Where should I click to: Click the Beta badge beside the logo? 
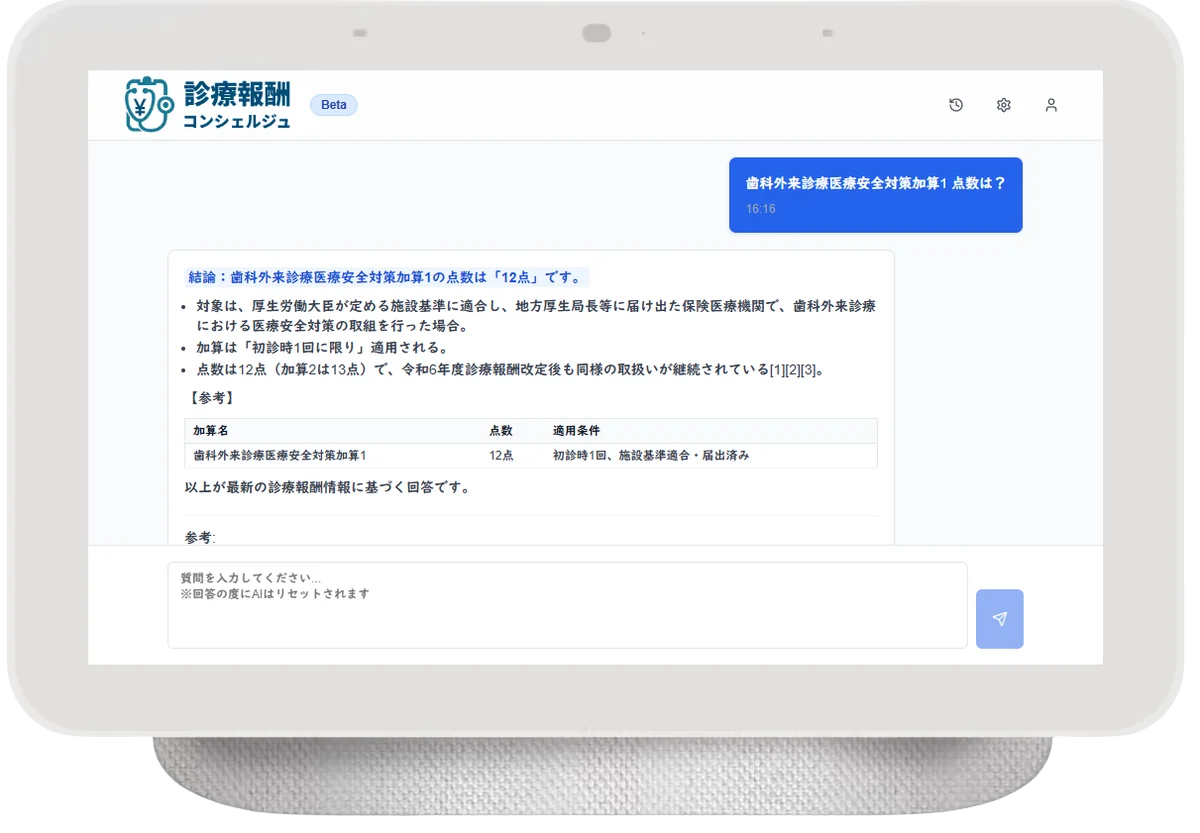[334, 105]
